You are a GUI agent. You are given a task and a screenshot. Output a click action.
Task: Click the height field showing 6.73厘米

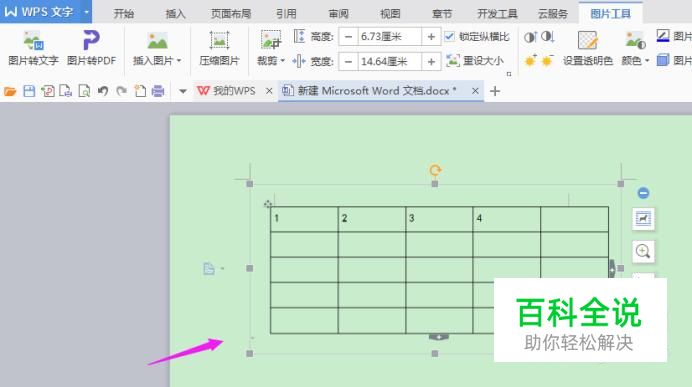(x=390, y=37)
